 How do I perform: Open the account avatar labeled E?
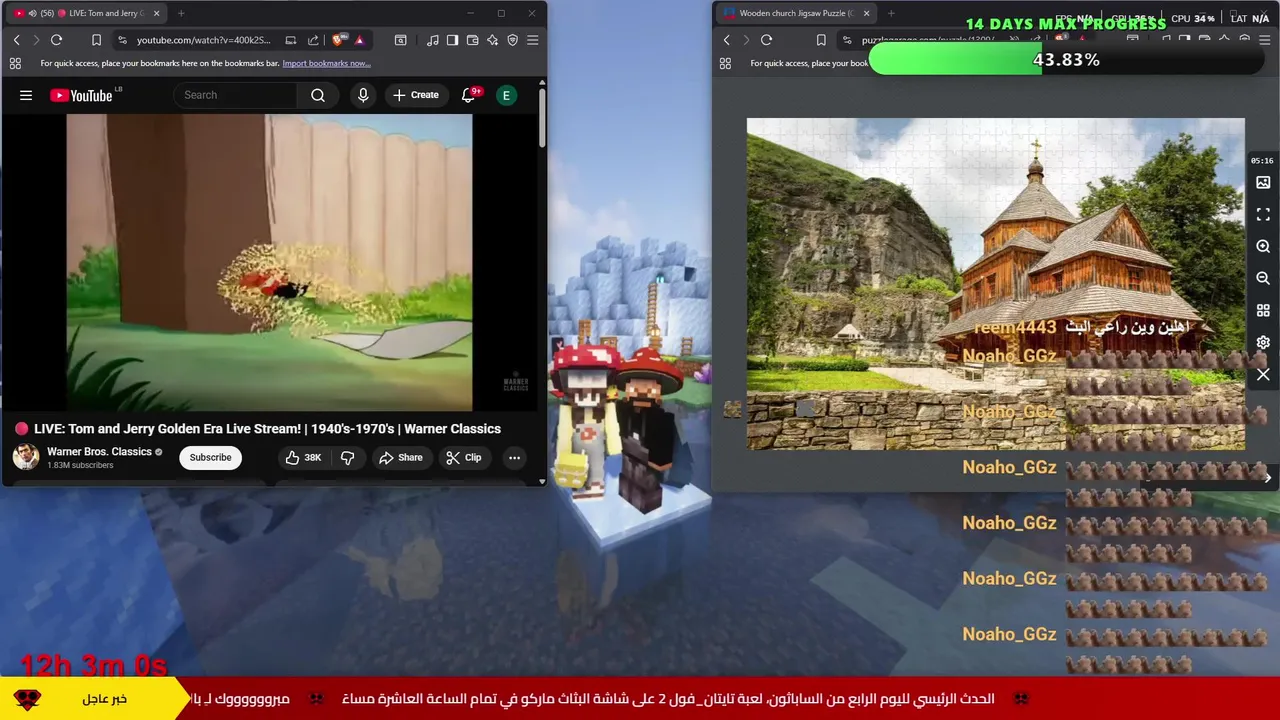point(507,95)
